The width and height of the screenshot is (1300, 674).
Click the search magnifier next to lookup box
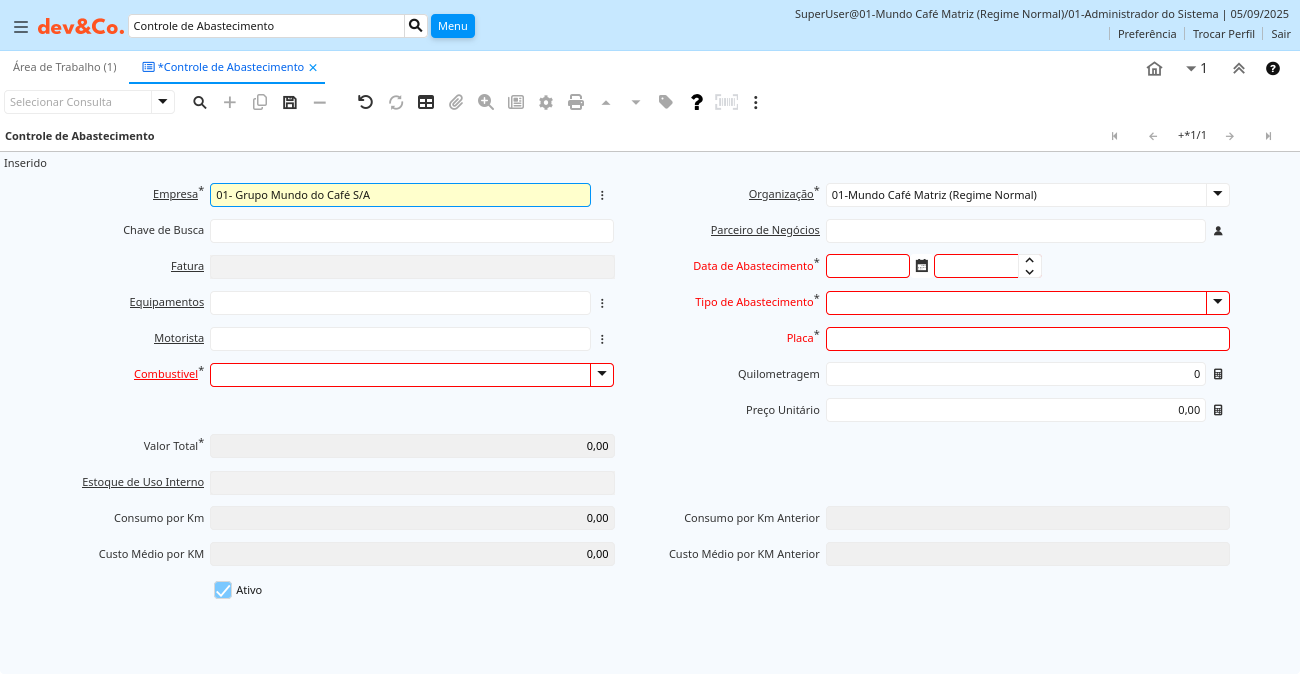click(x=416, y=26)
